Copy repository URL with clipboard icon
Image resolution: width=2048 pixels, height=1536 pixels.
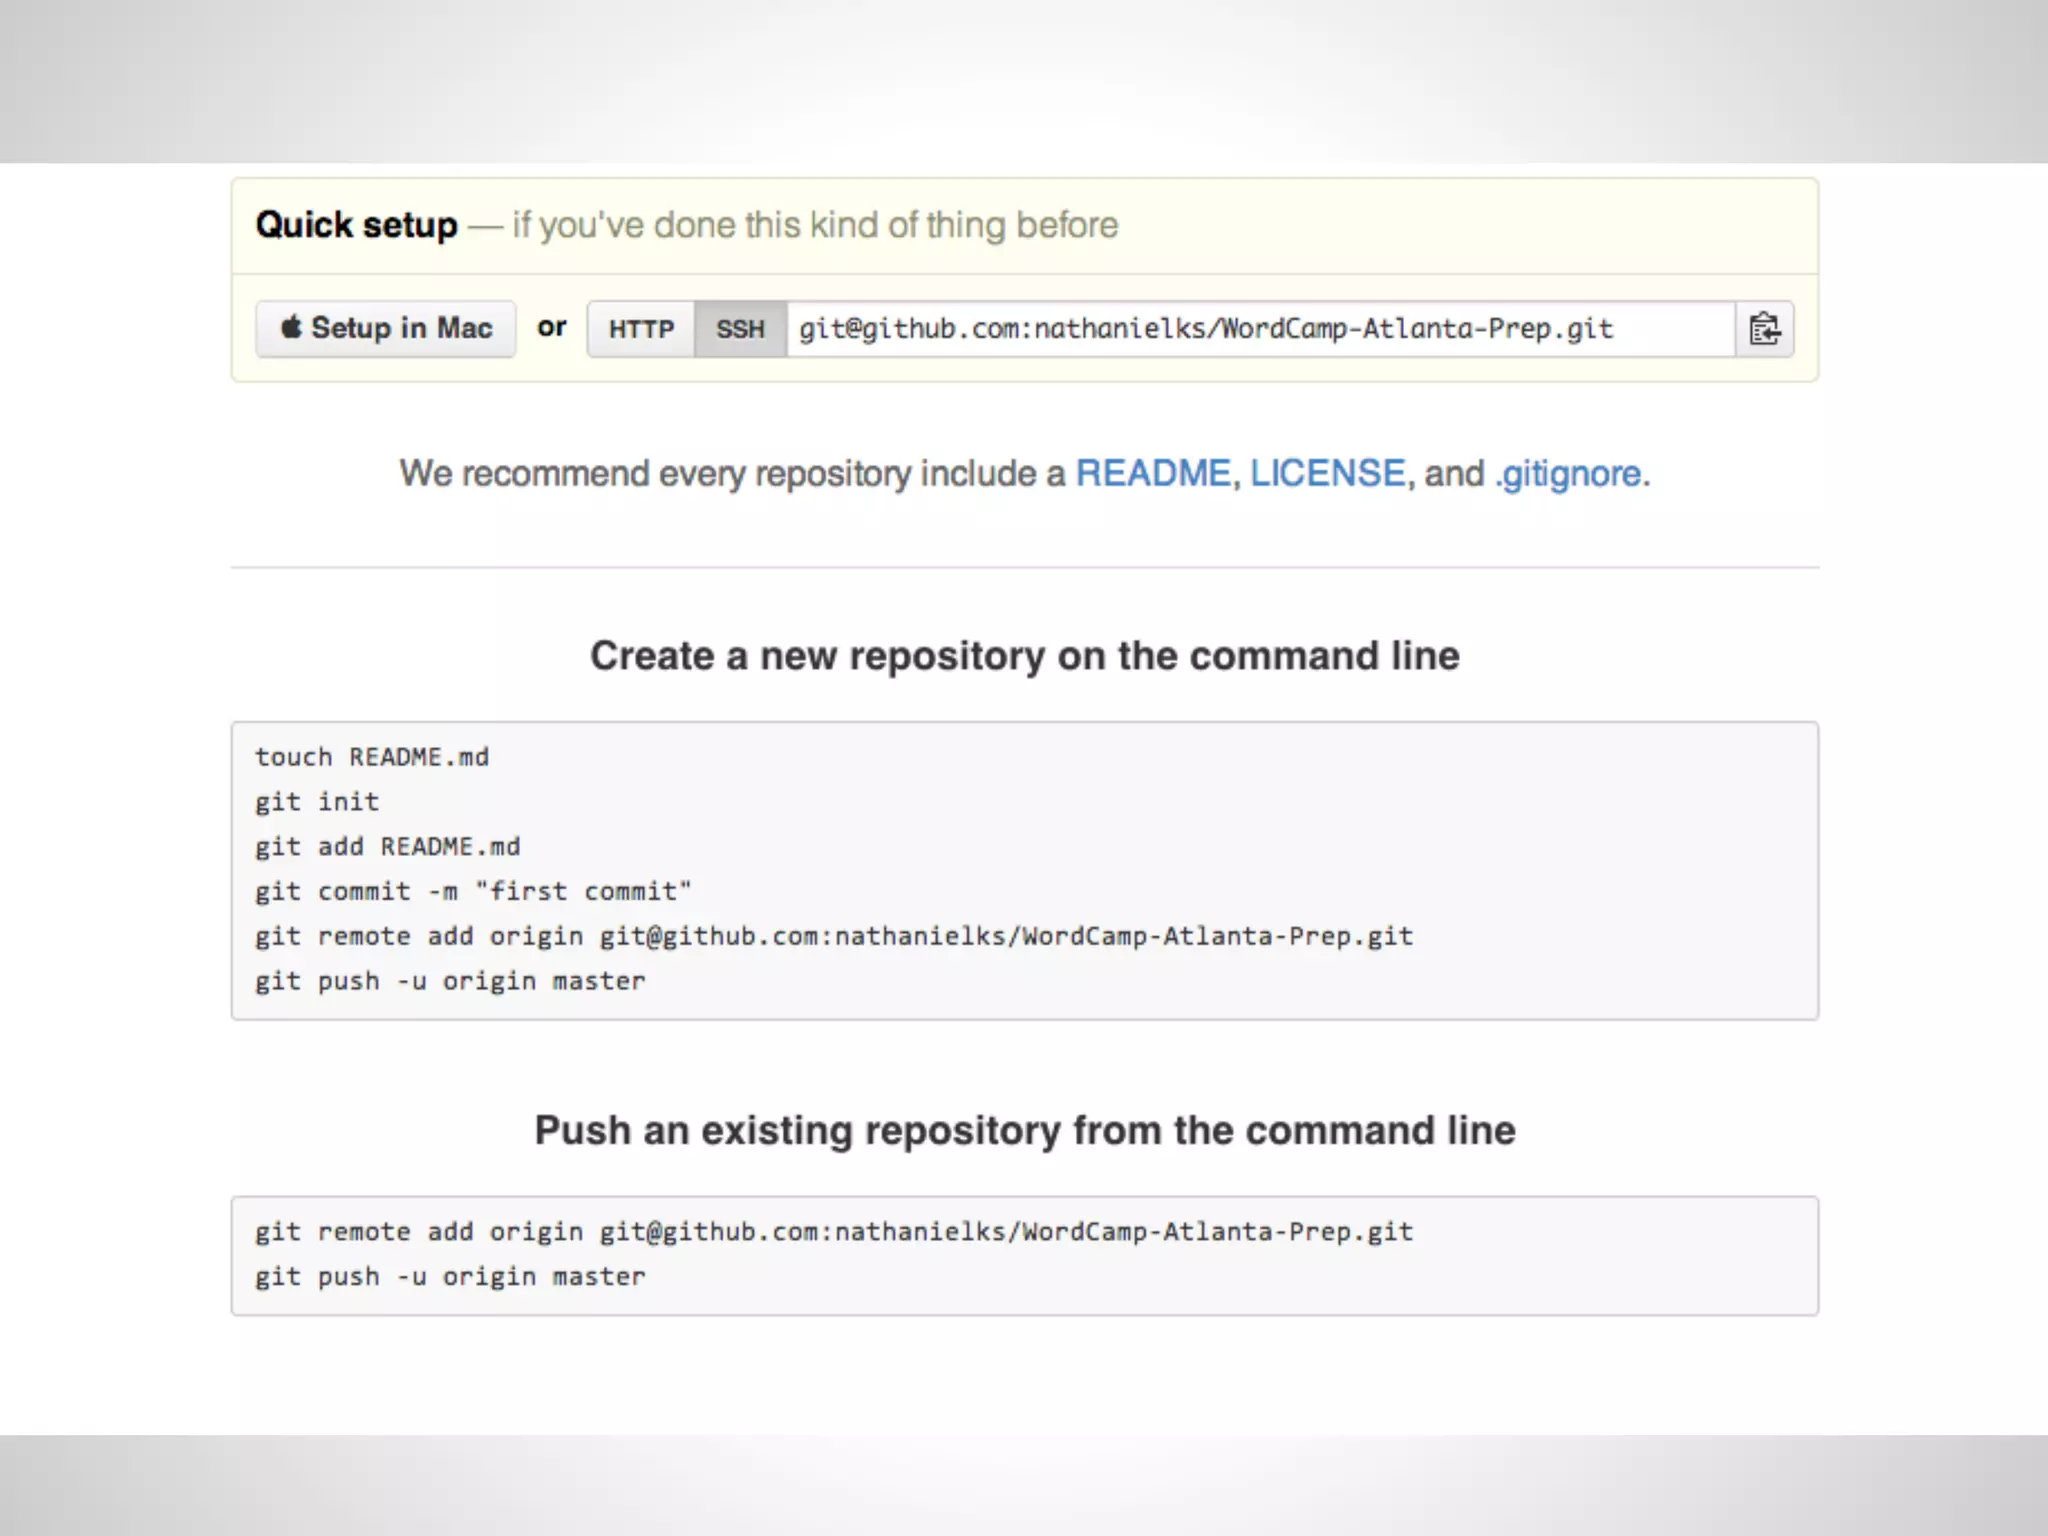click(1764, 329)
